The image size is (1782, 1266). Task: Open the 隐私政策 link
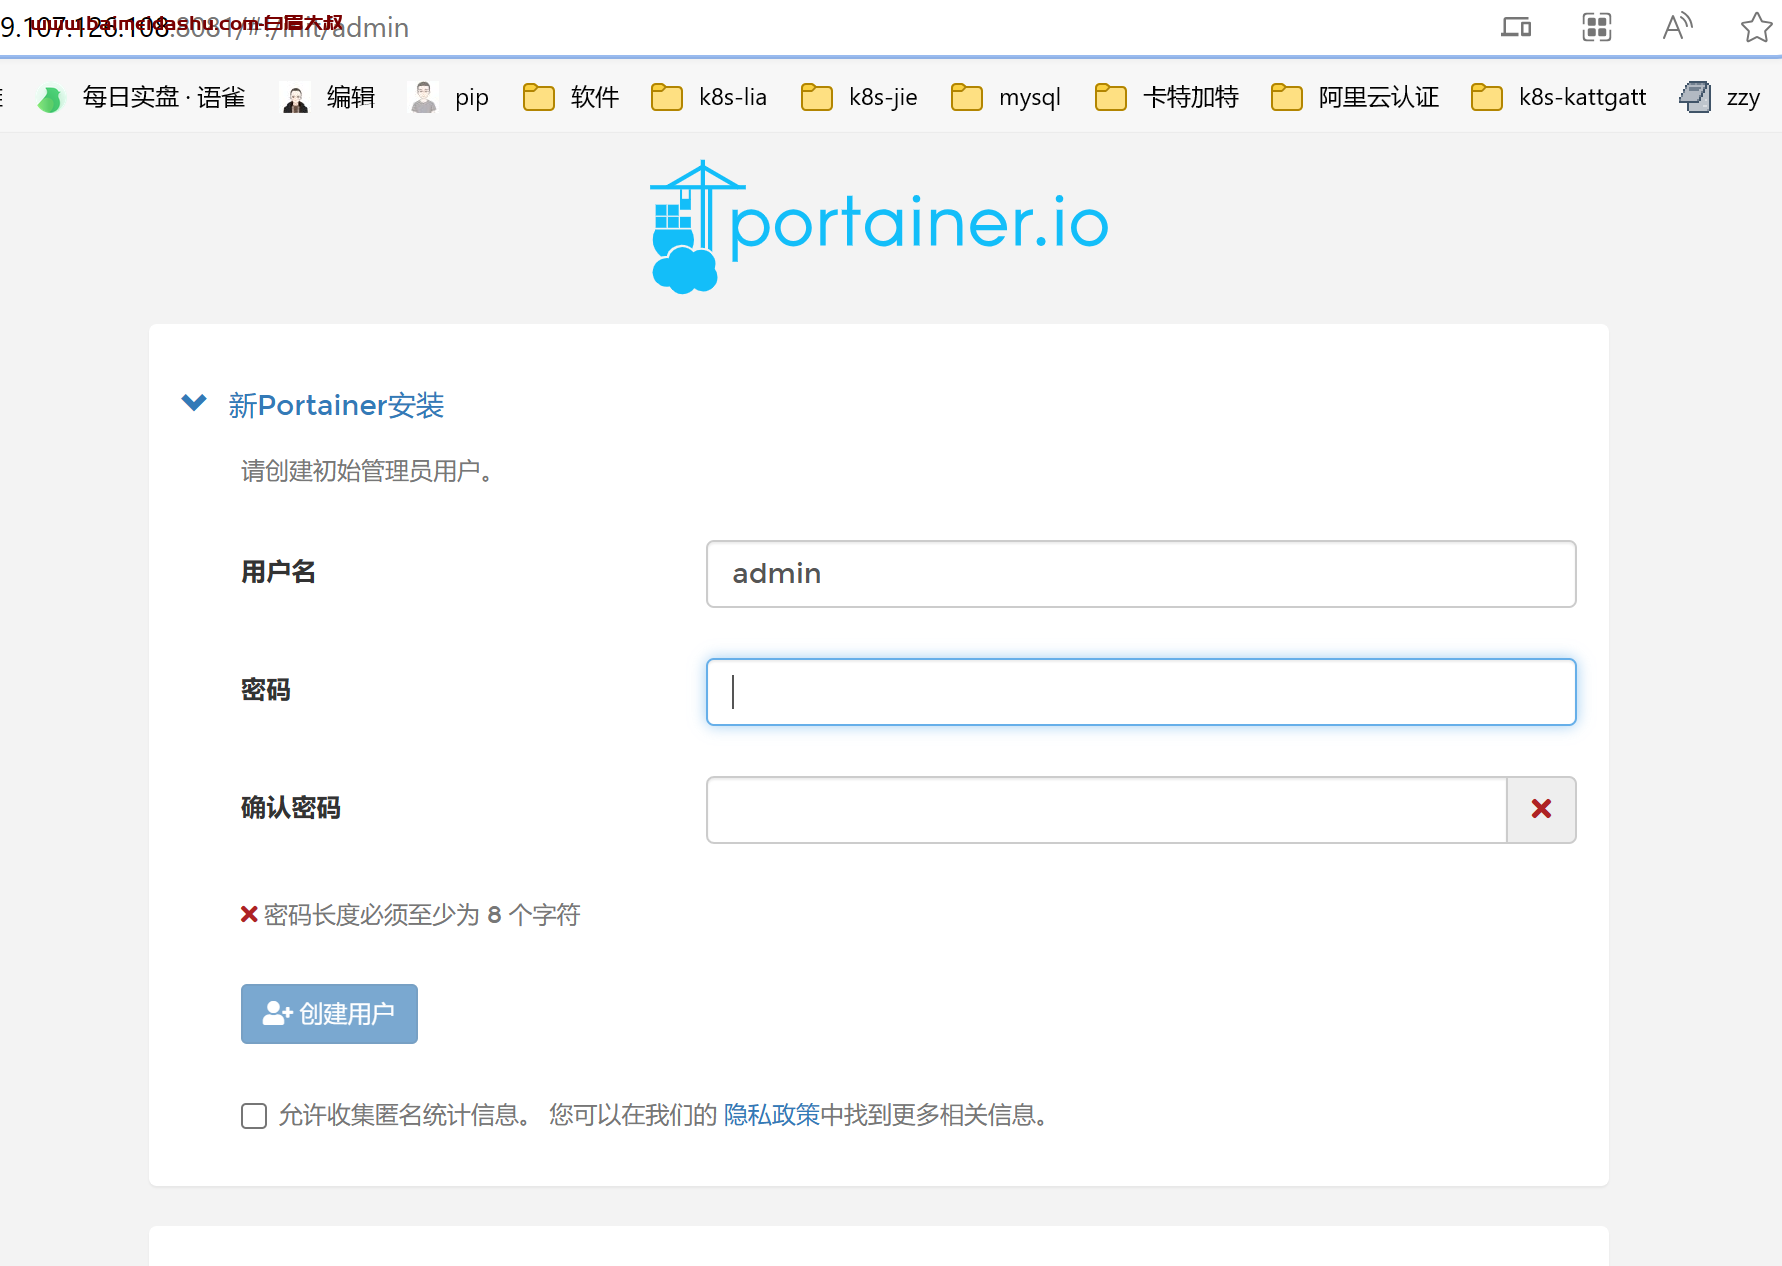[x=771, y=1115]
